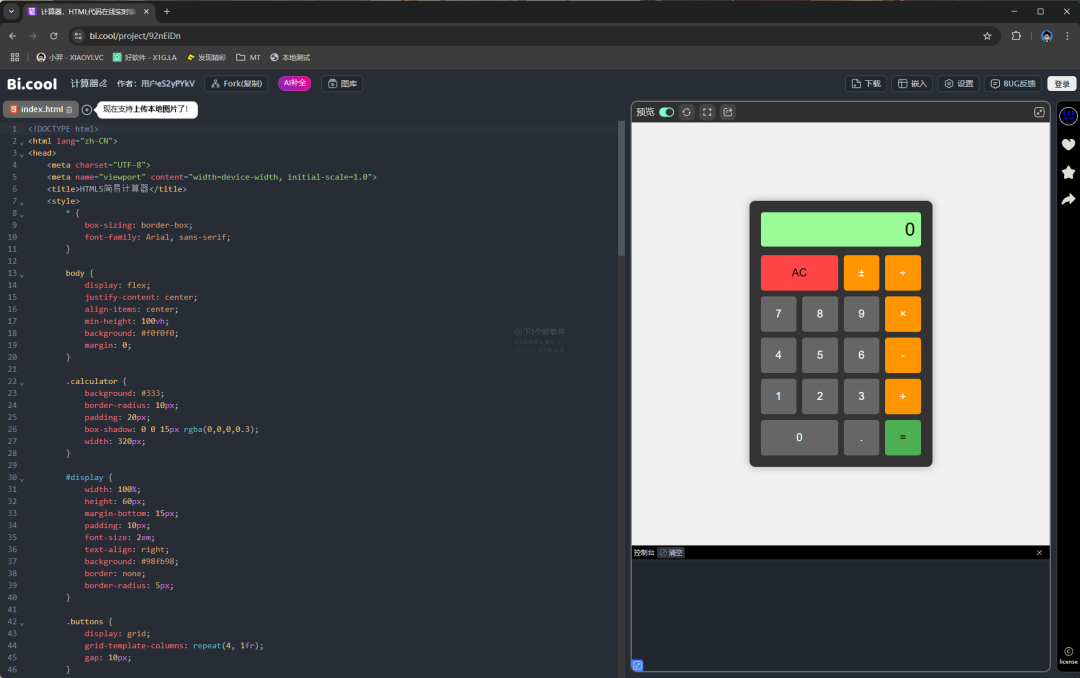Viewport: 1080px width, 678px height.
Task: Refresh the preview pane
Action: point(686,112)
